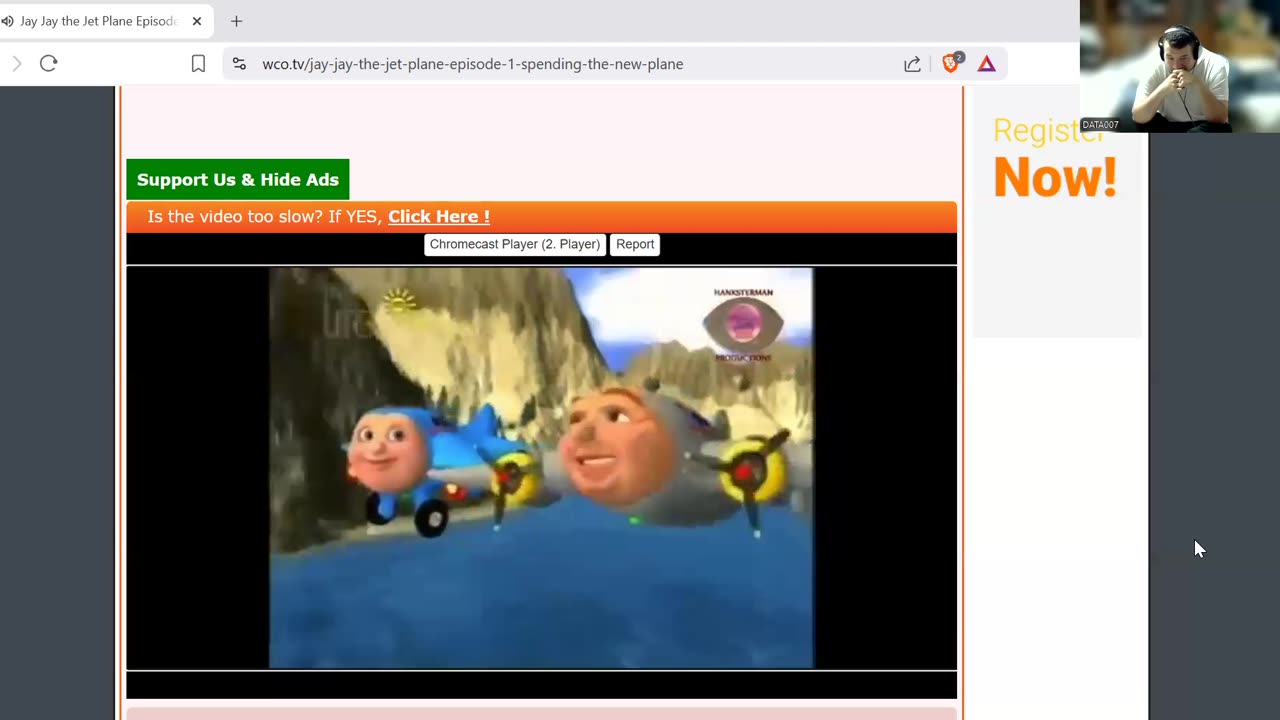
Task: Open a new tab with the plus button
Action: (x=236, y=21)
